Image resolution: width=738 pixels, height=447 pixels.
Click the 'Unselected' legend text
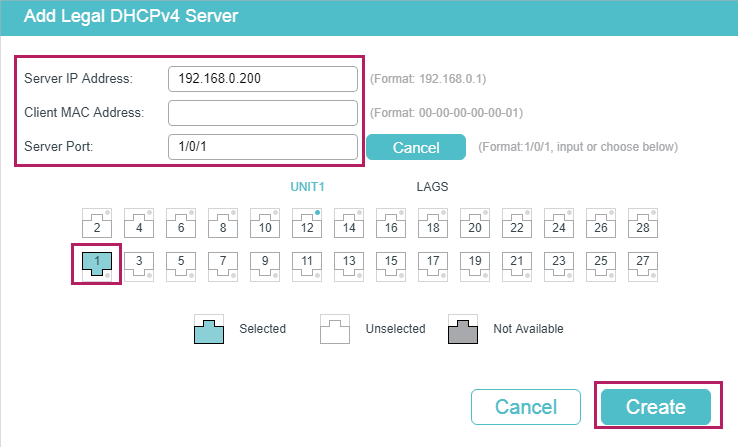(x=395, y=328)
